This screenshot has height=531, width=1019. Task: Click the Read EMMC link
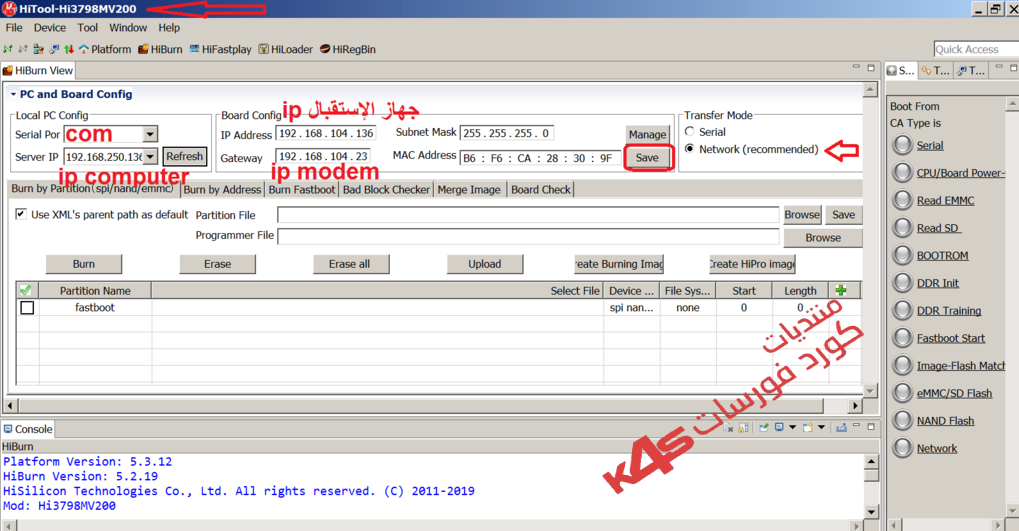(x=945, y=200)
